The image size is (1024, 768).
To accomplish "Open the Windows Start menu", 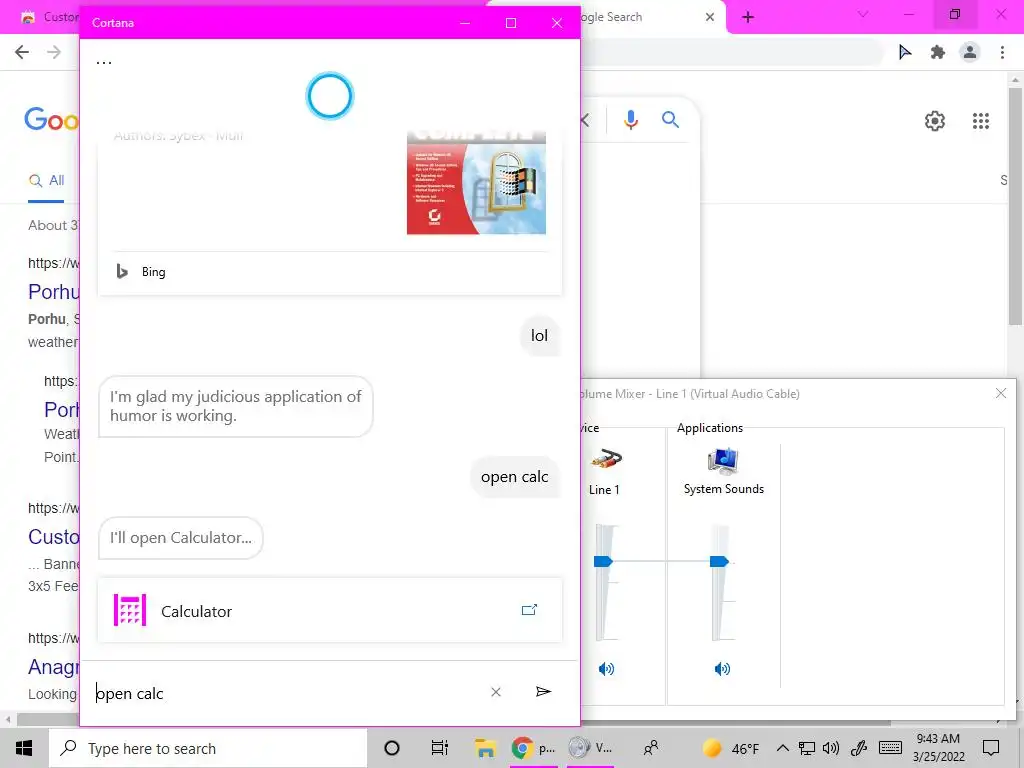I will [x=24, y=748].
